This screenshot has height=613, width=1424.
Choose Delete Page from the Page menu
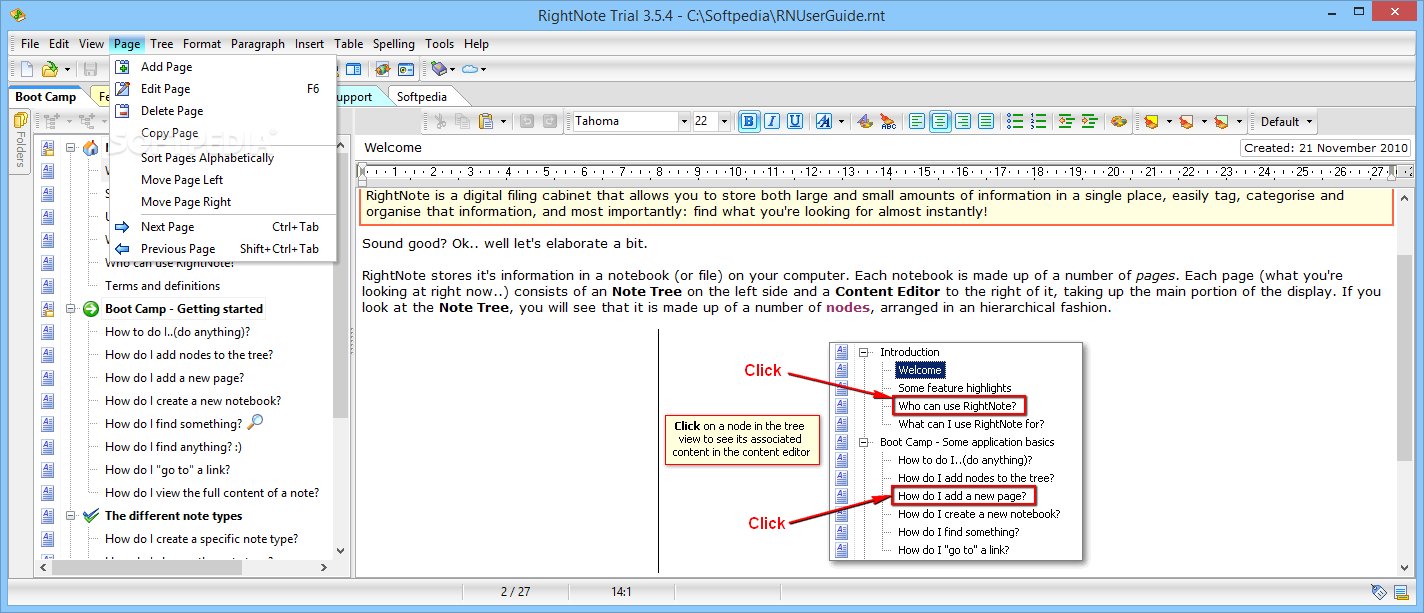coord(172,111)
